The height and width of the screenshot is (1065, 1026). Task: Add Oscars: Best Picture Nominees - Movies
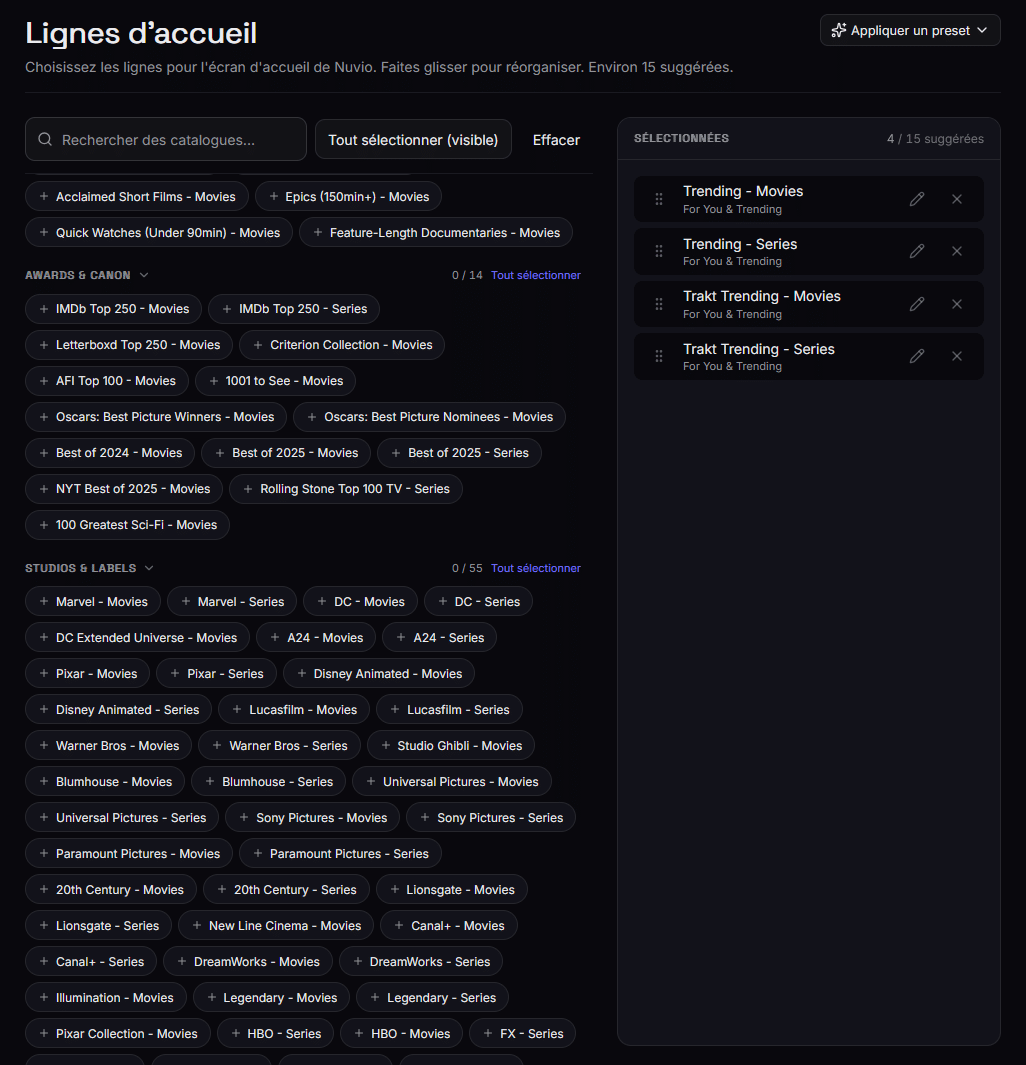coord(430,417)
